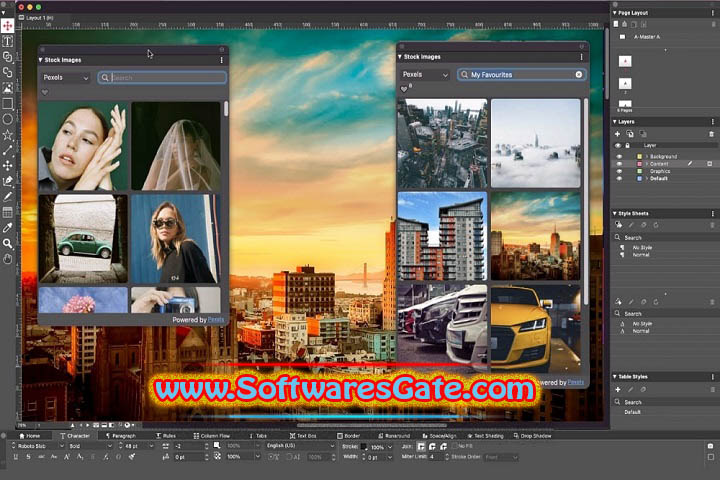
Task: Select the Oval Box tool
Action: pos(7,119)
